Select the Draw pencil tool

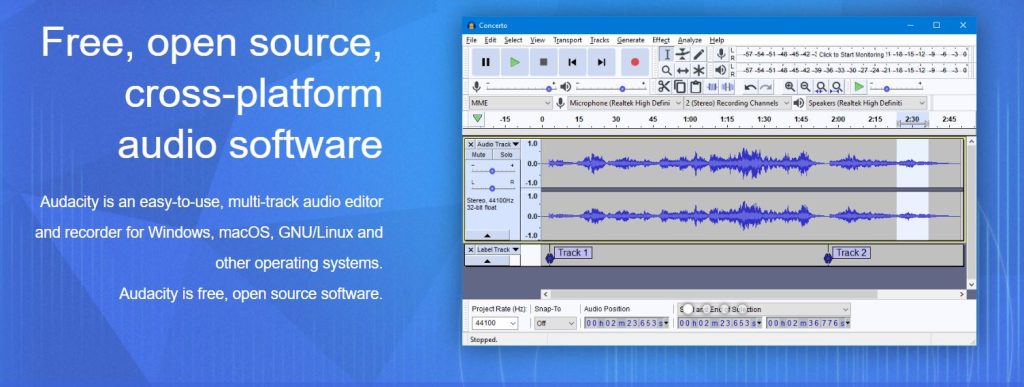click(x=699, y=54)
